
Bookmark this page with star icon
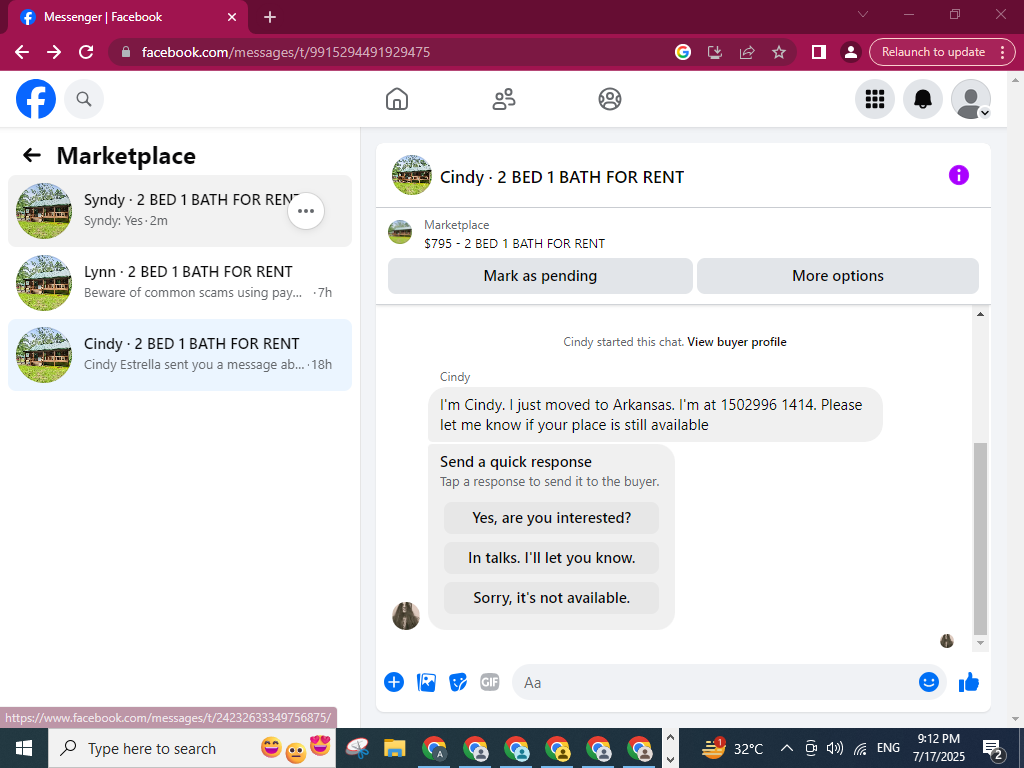[x=778, y=52]
